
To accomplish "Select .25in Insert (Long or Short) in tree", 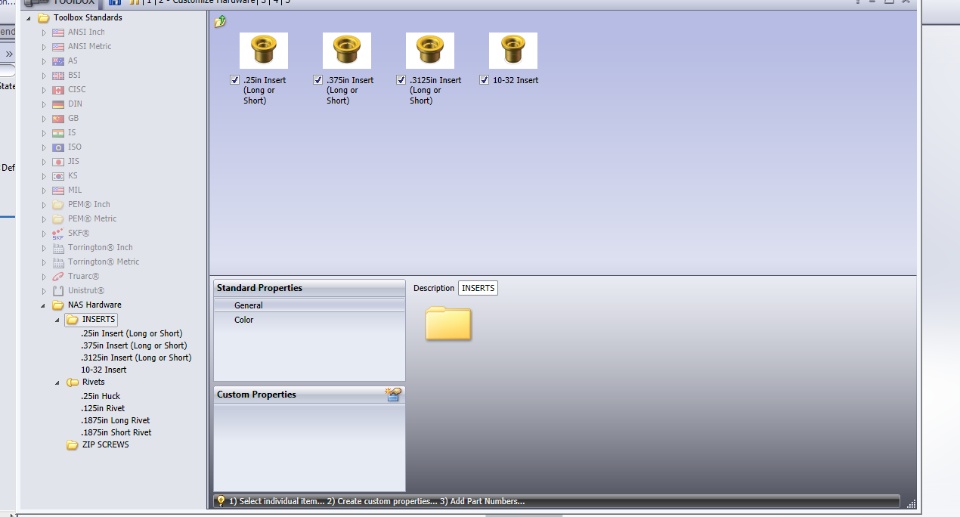I will [132, 334].
